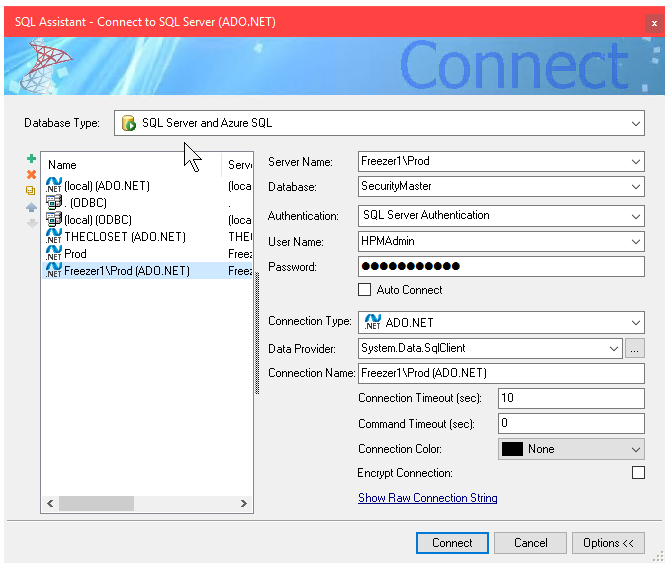The width and height of the screenshot is (668, 563).
Task: Click the ODBC icon of . (ODBC) row
Action: point(54,202)
